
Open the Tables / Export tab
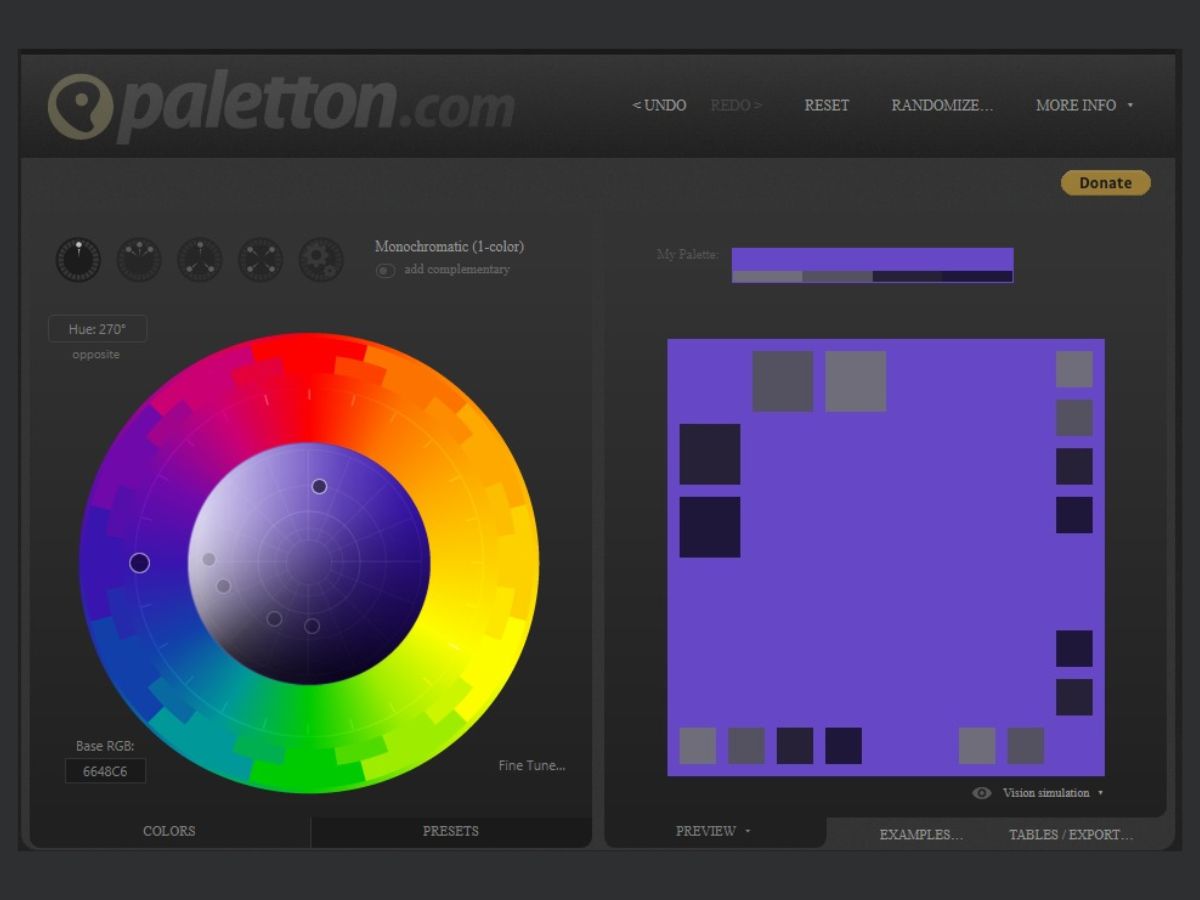coord(1070,834)
